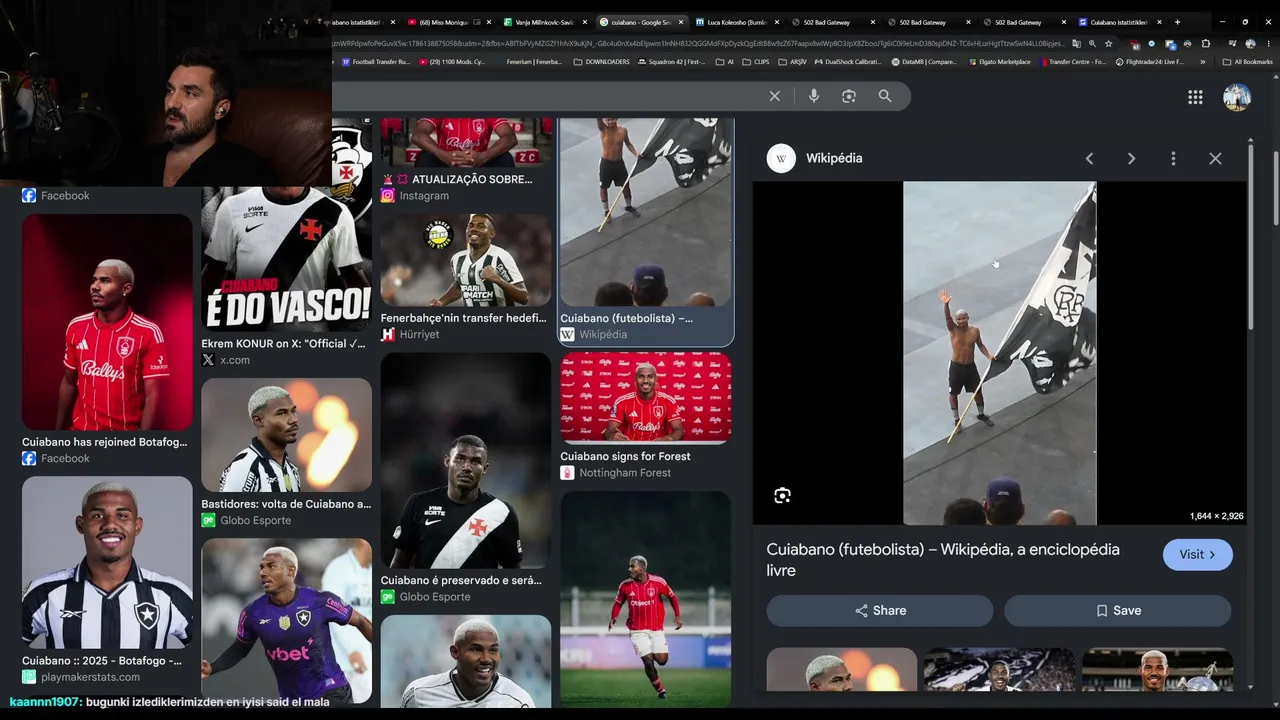Open the 'Elgato Marketplace' bookmark

(x=1000, y=62)
